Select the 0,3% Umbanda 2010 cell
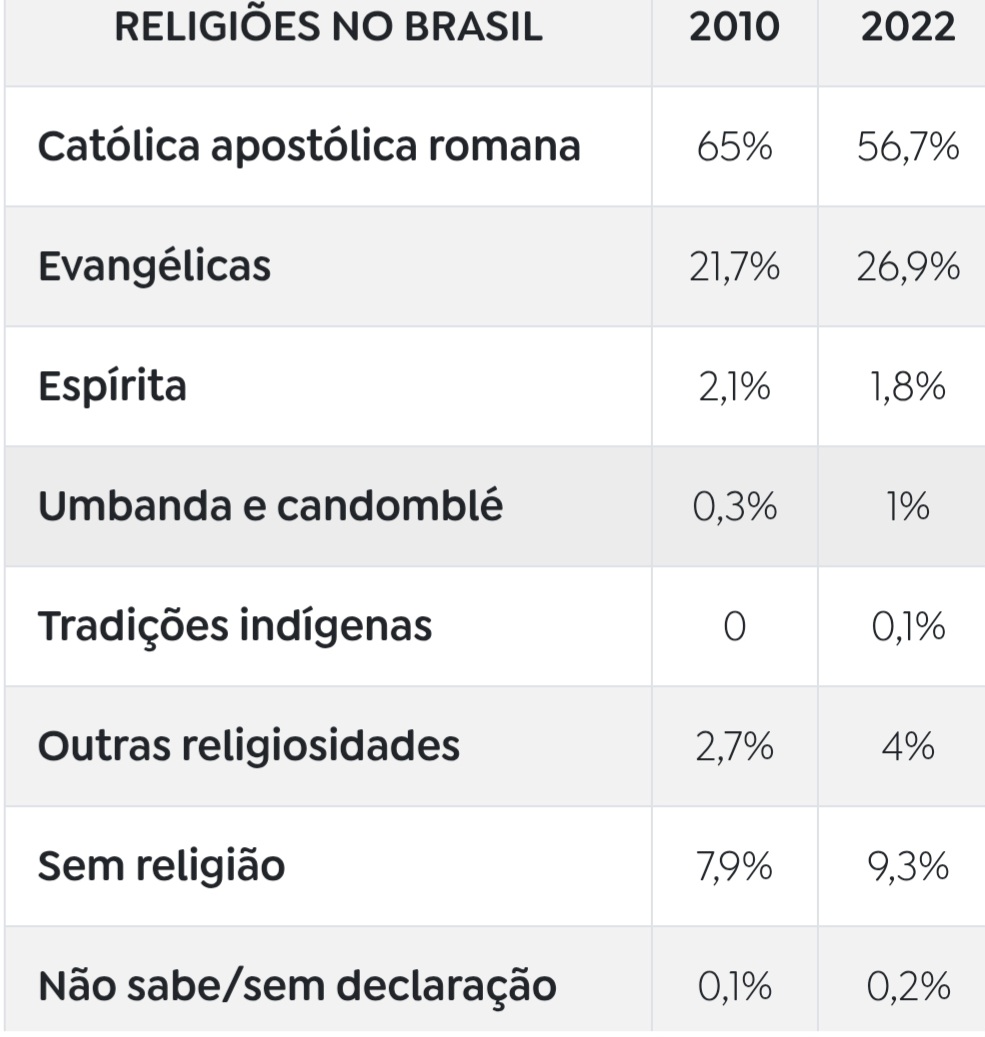The height and width of the screenshot is (1037, 985). (x=734, y=507)
